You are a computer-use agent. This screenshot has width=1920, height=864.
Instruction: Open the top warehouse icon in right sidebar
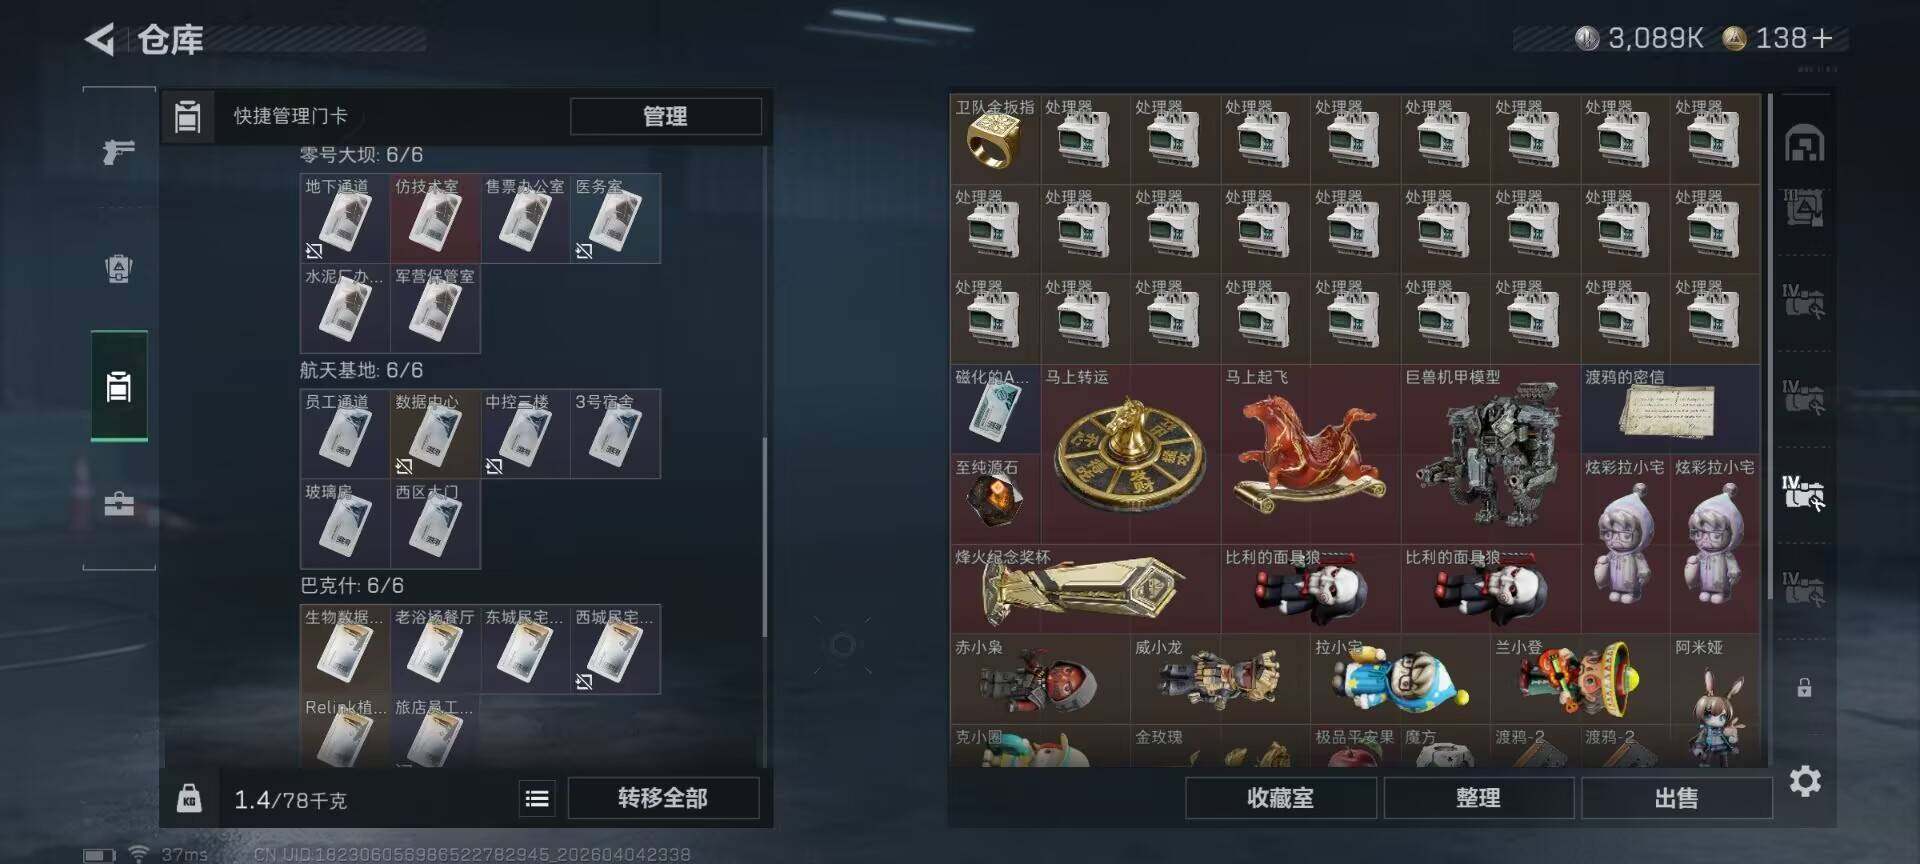(1805, 144)
